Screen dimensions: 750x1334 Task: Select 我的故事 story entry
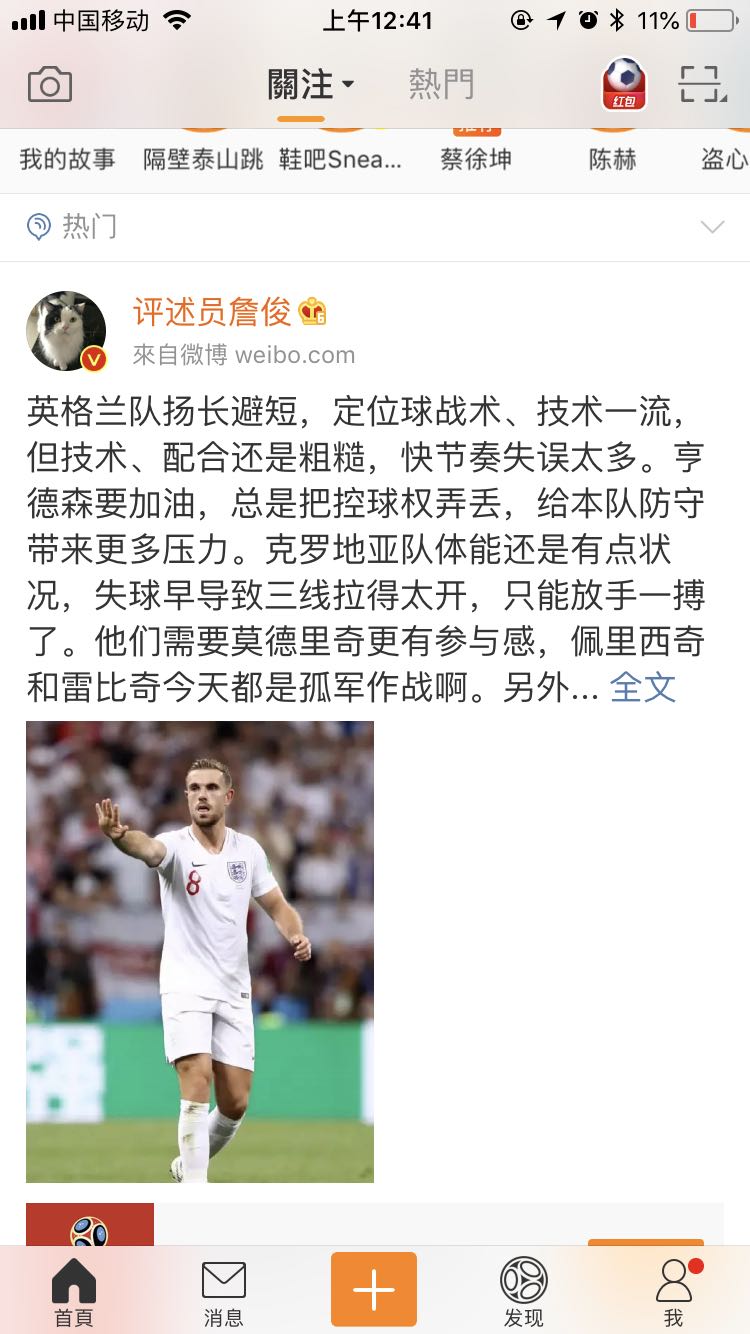click(x=67, y=159)
